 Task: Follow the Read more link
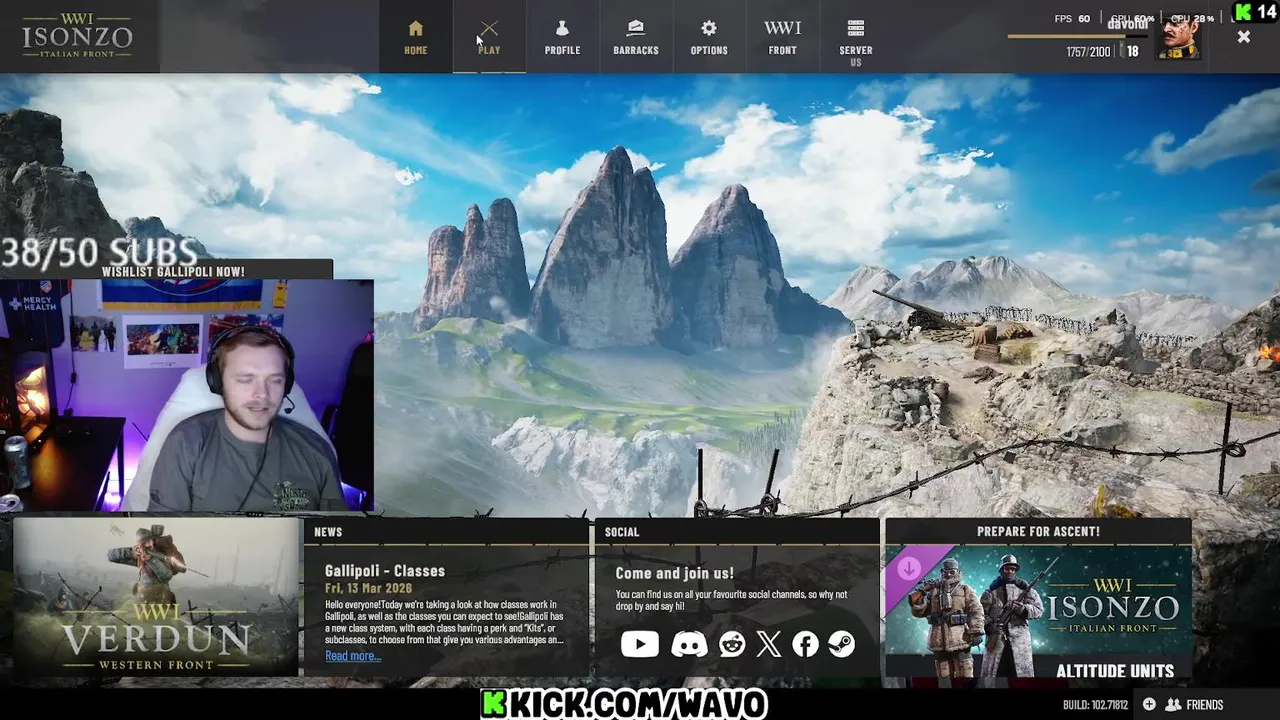[x=353, y=656]
